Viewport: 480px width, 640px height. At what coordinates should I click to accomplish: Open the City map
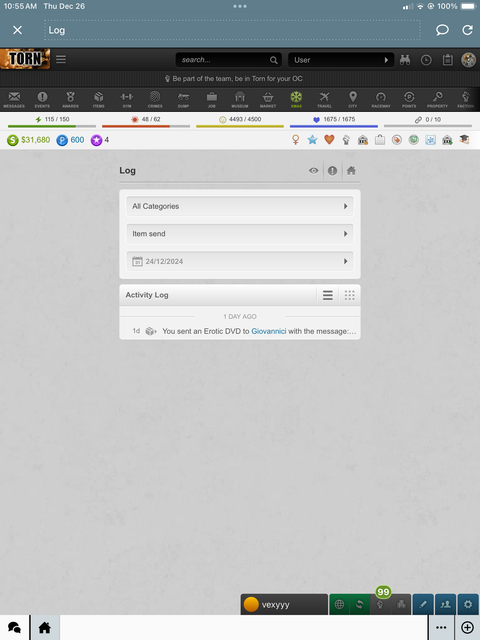click(353, 99)
